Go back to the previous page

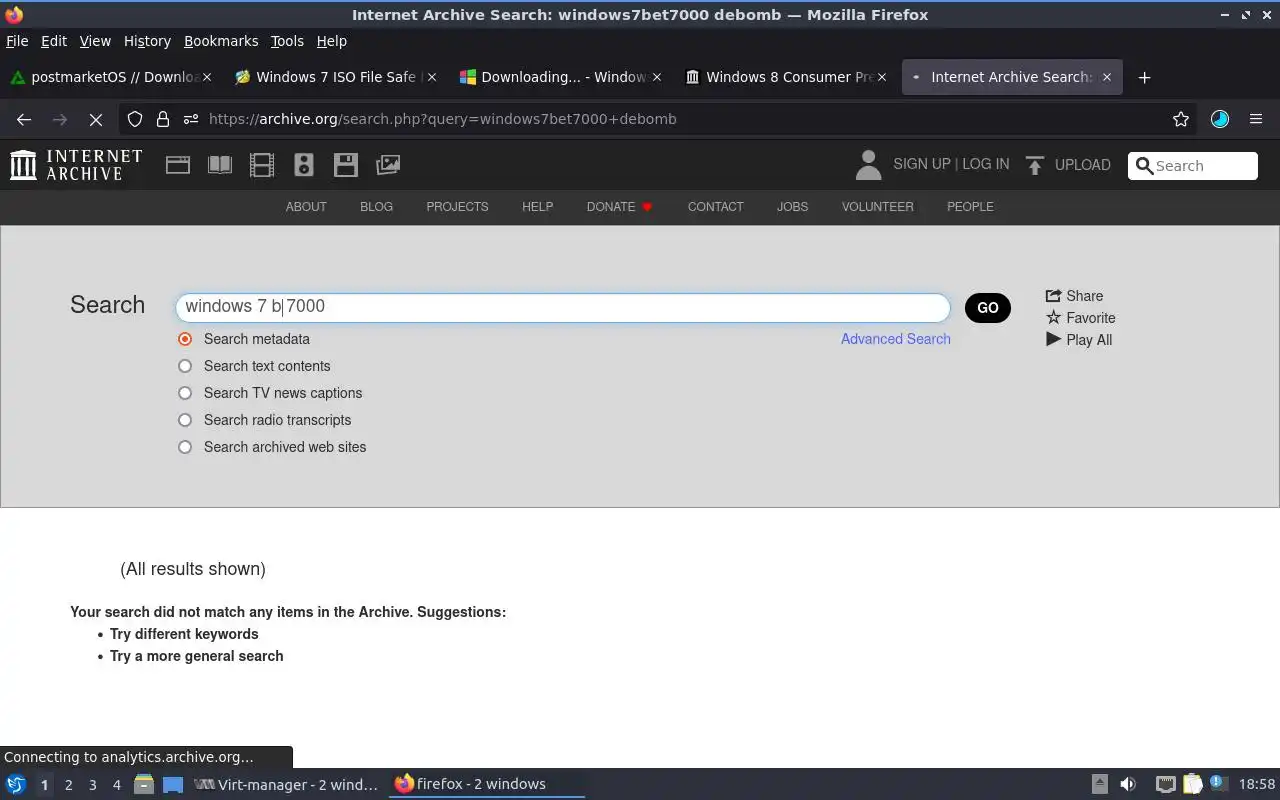point(24,119)
